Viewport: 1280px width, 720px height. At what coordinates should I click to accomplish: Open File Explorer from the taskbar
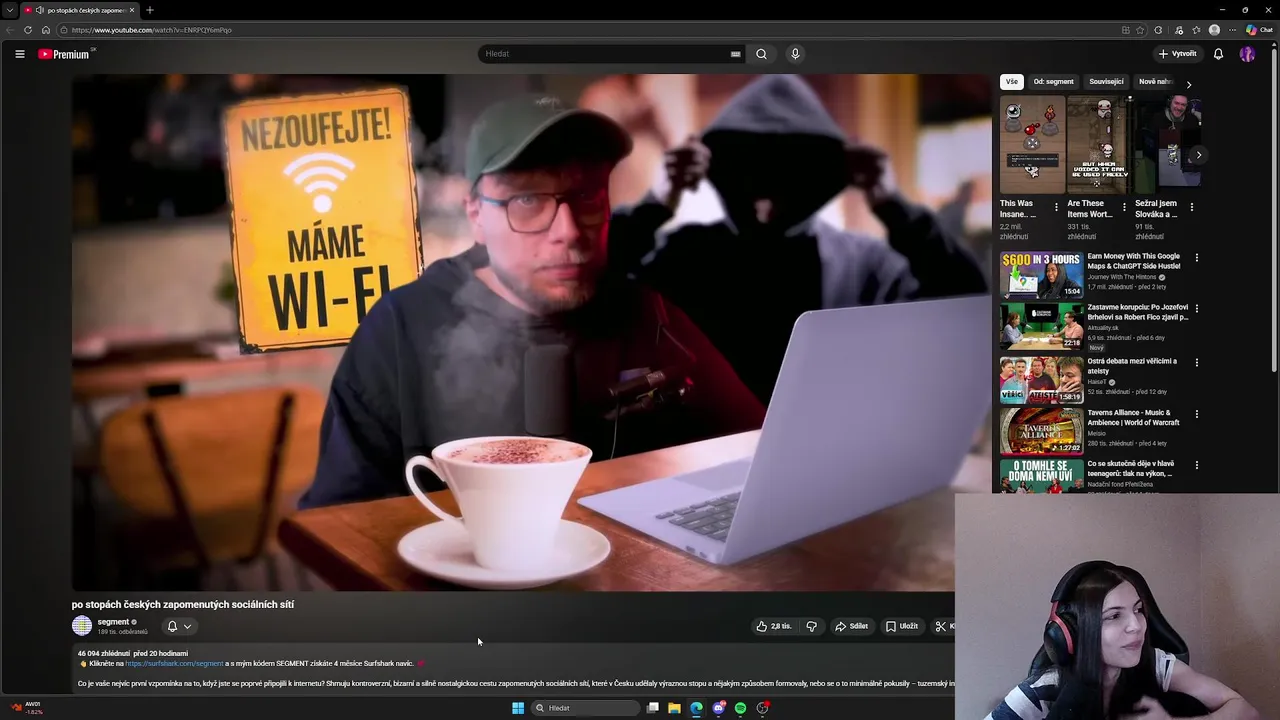675,708
